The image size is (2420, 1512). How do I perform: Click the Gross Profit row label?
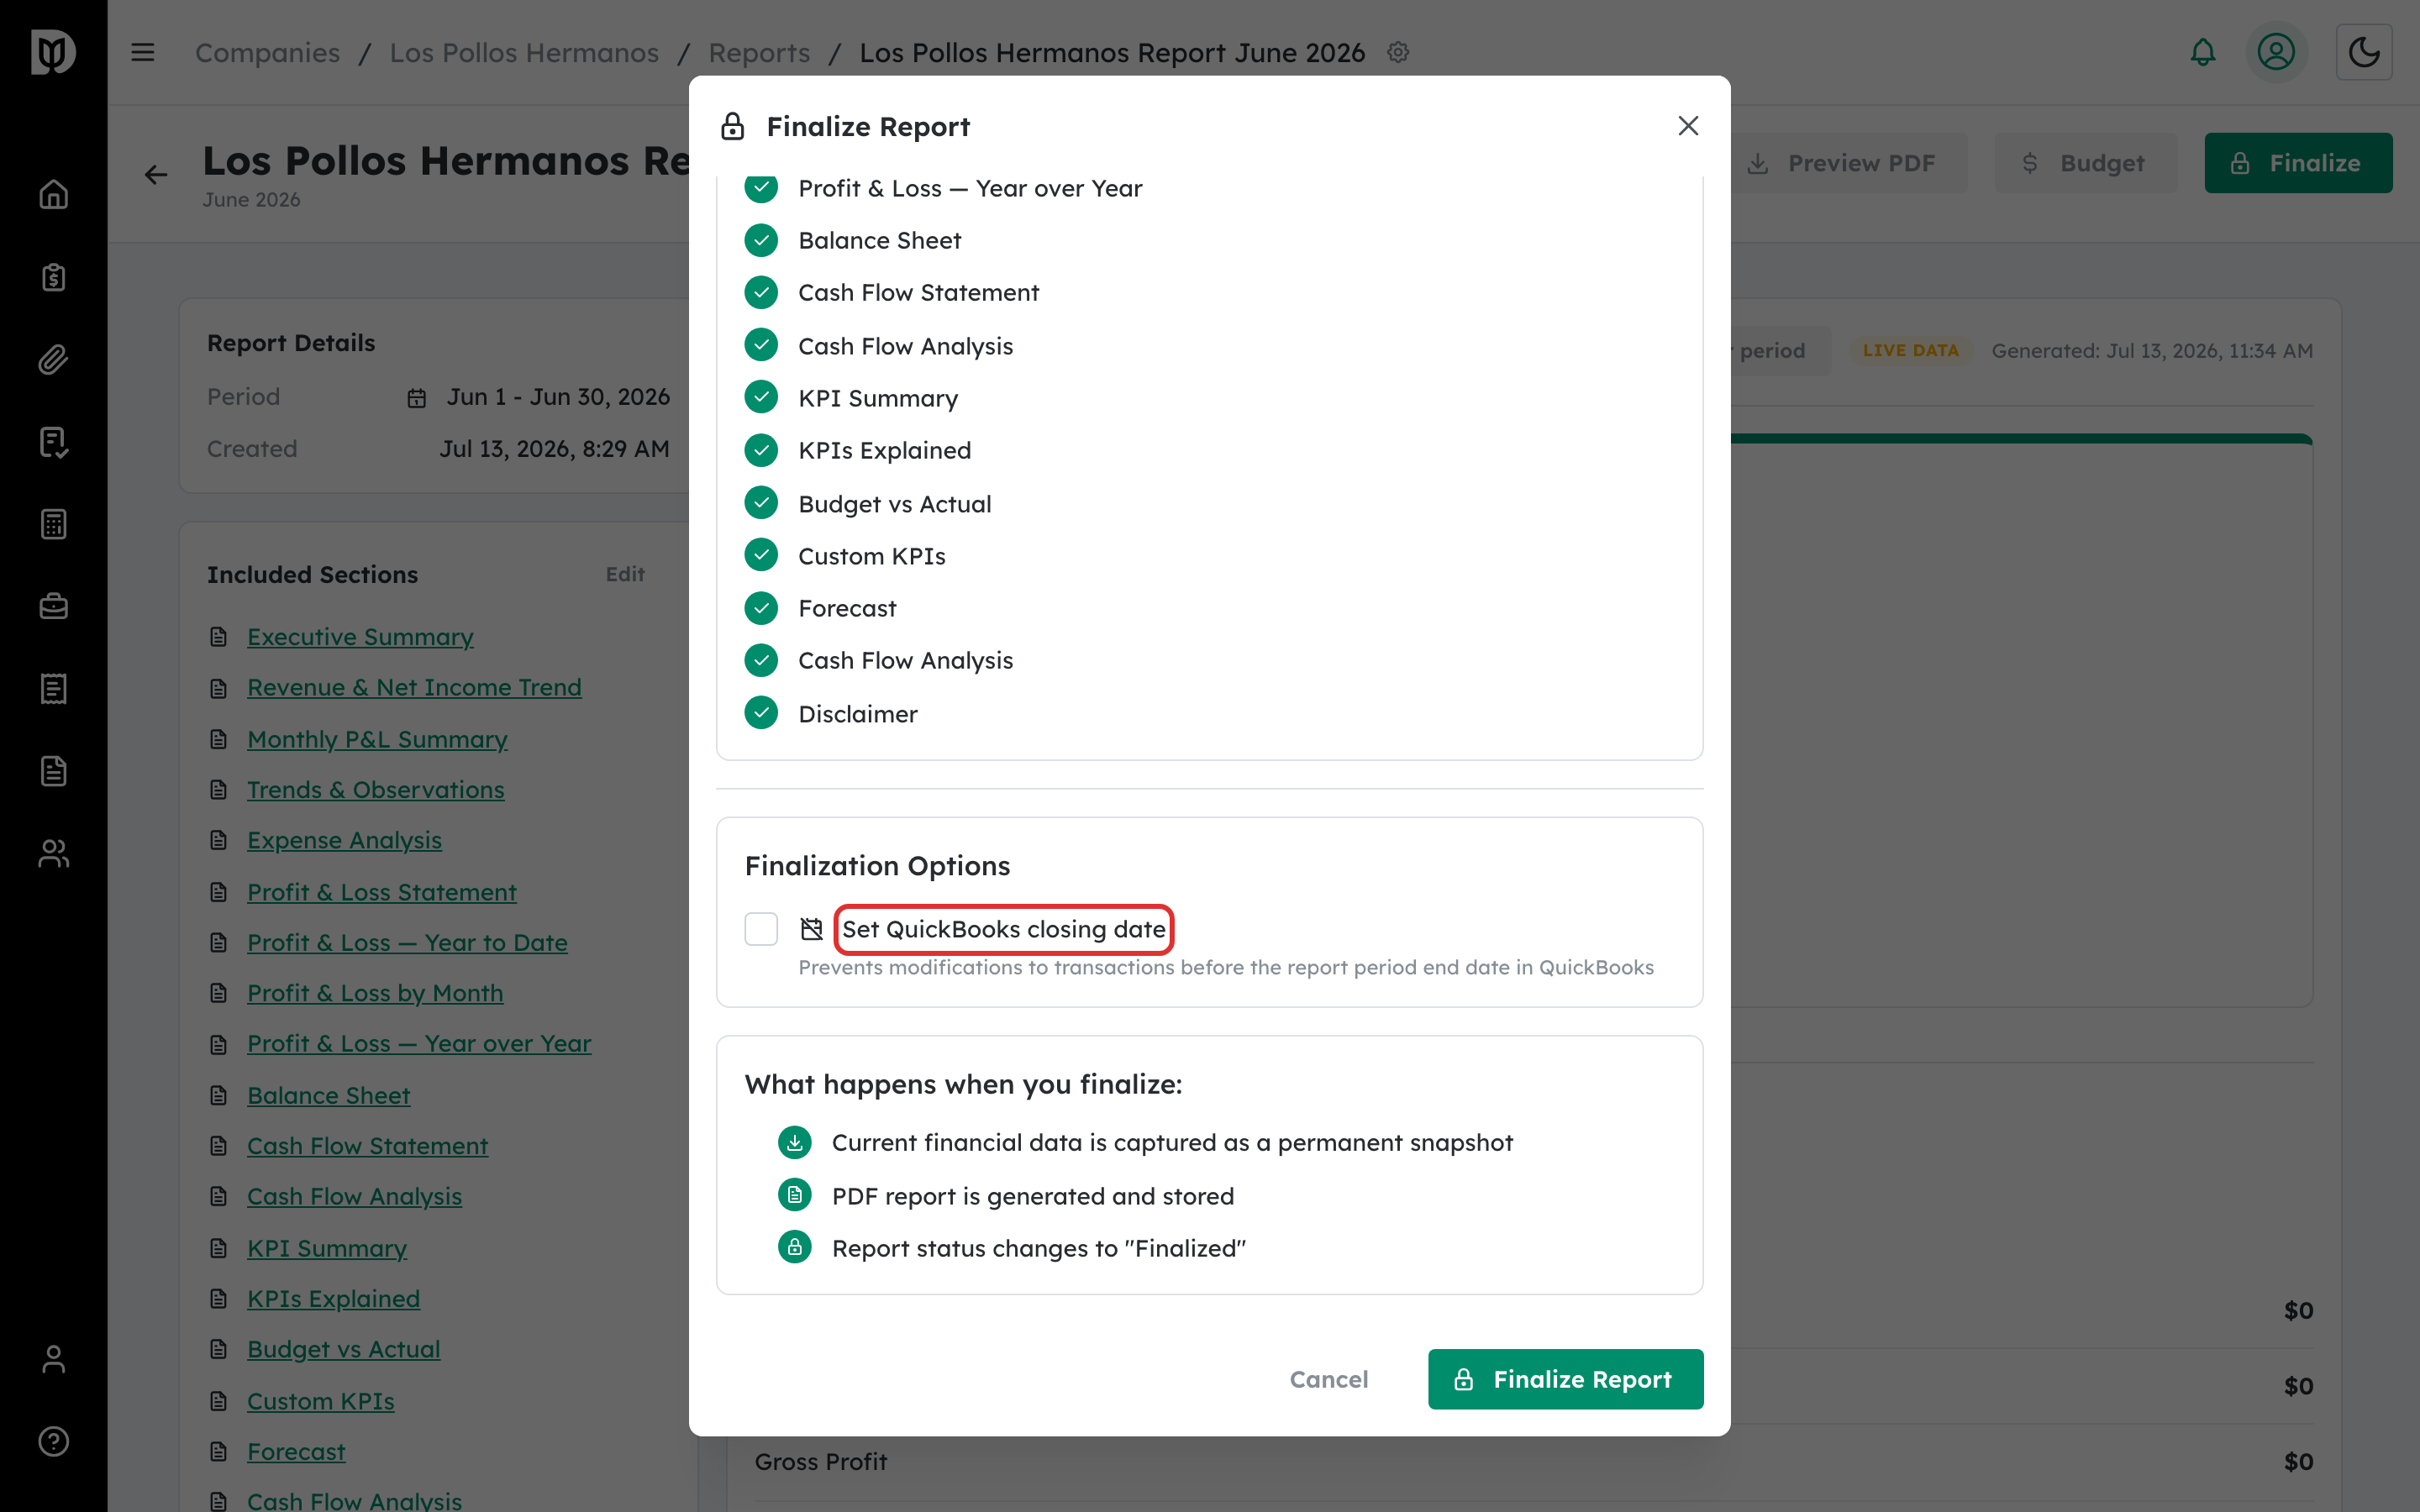tap(820, 1461)
